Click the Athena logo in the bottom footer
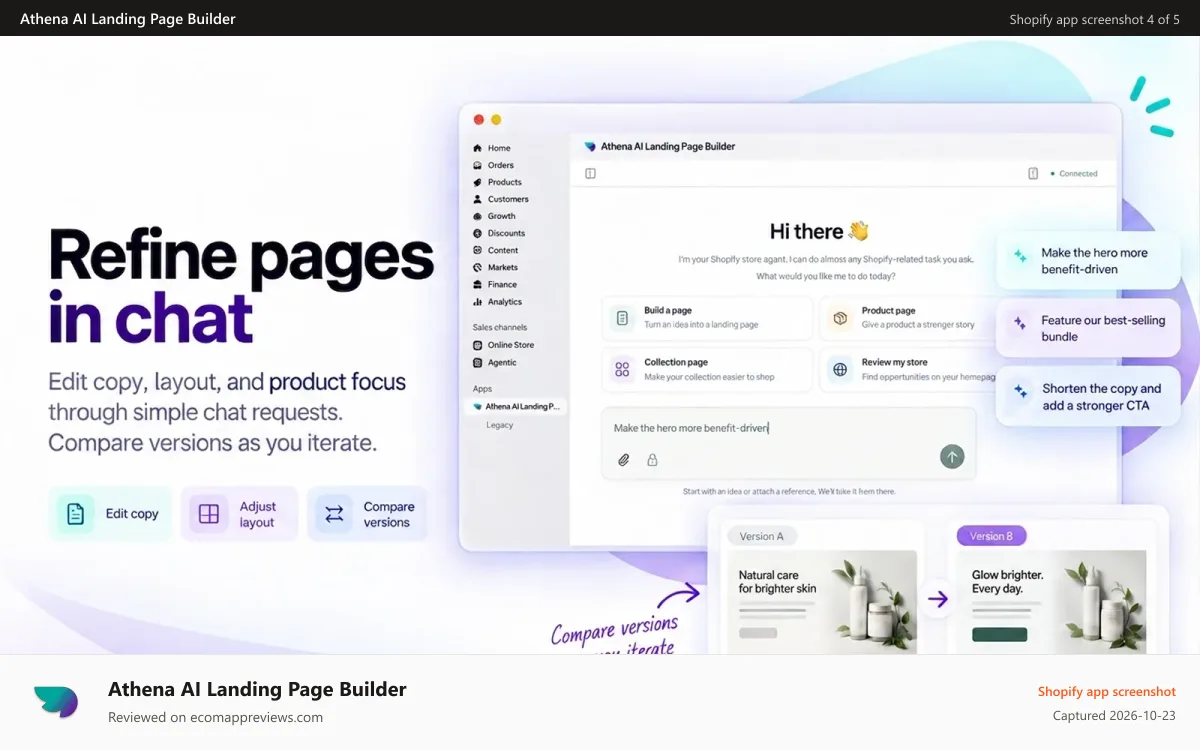Viewport: 1200px width, 750px height. [x=56, y=701]
